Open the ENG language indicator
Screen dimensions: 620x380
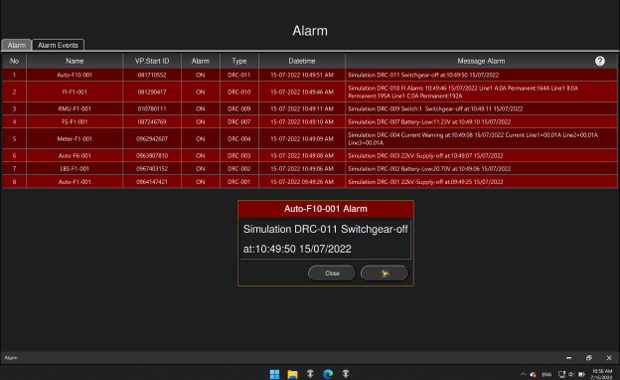(x=547, y=374)
